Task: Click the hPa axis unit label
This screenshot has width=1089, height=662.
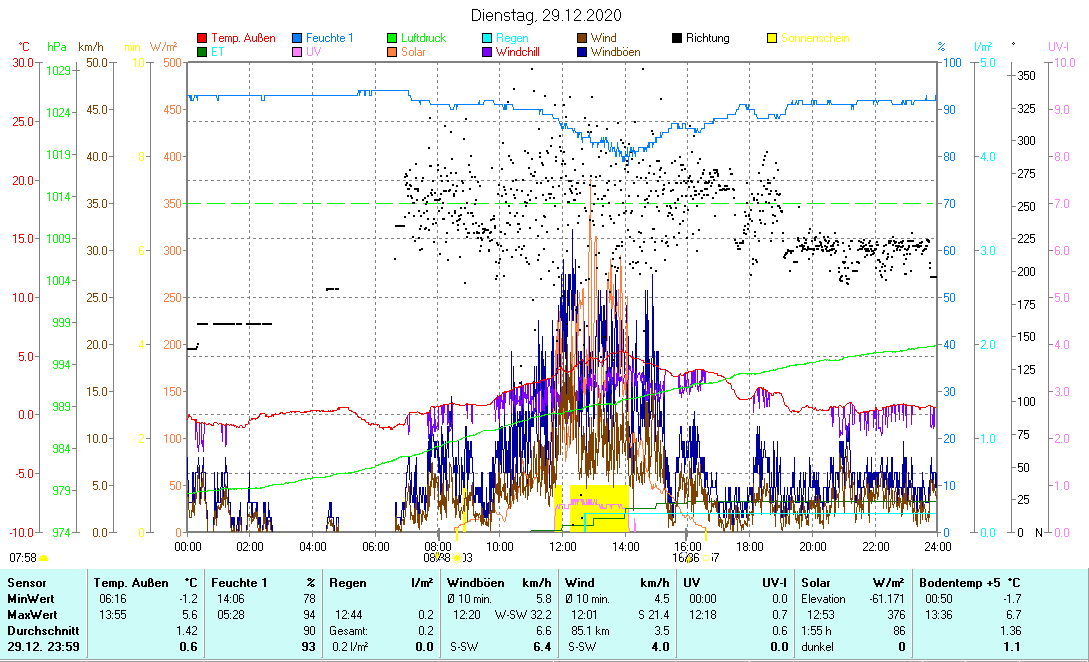Action: point(57,47)
